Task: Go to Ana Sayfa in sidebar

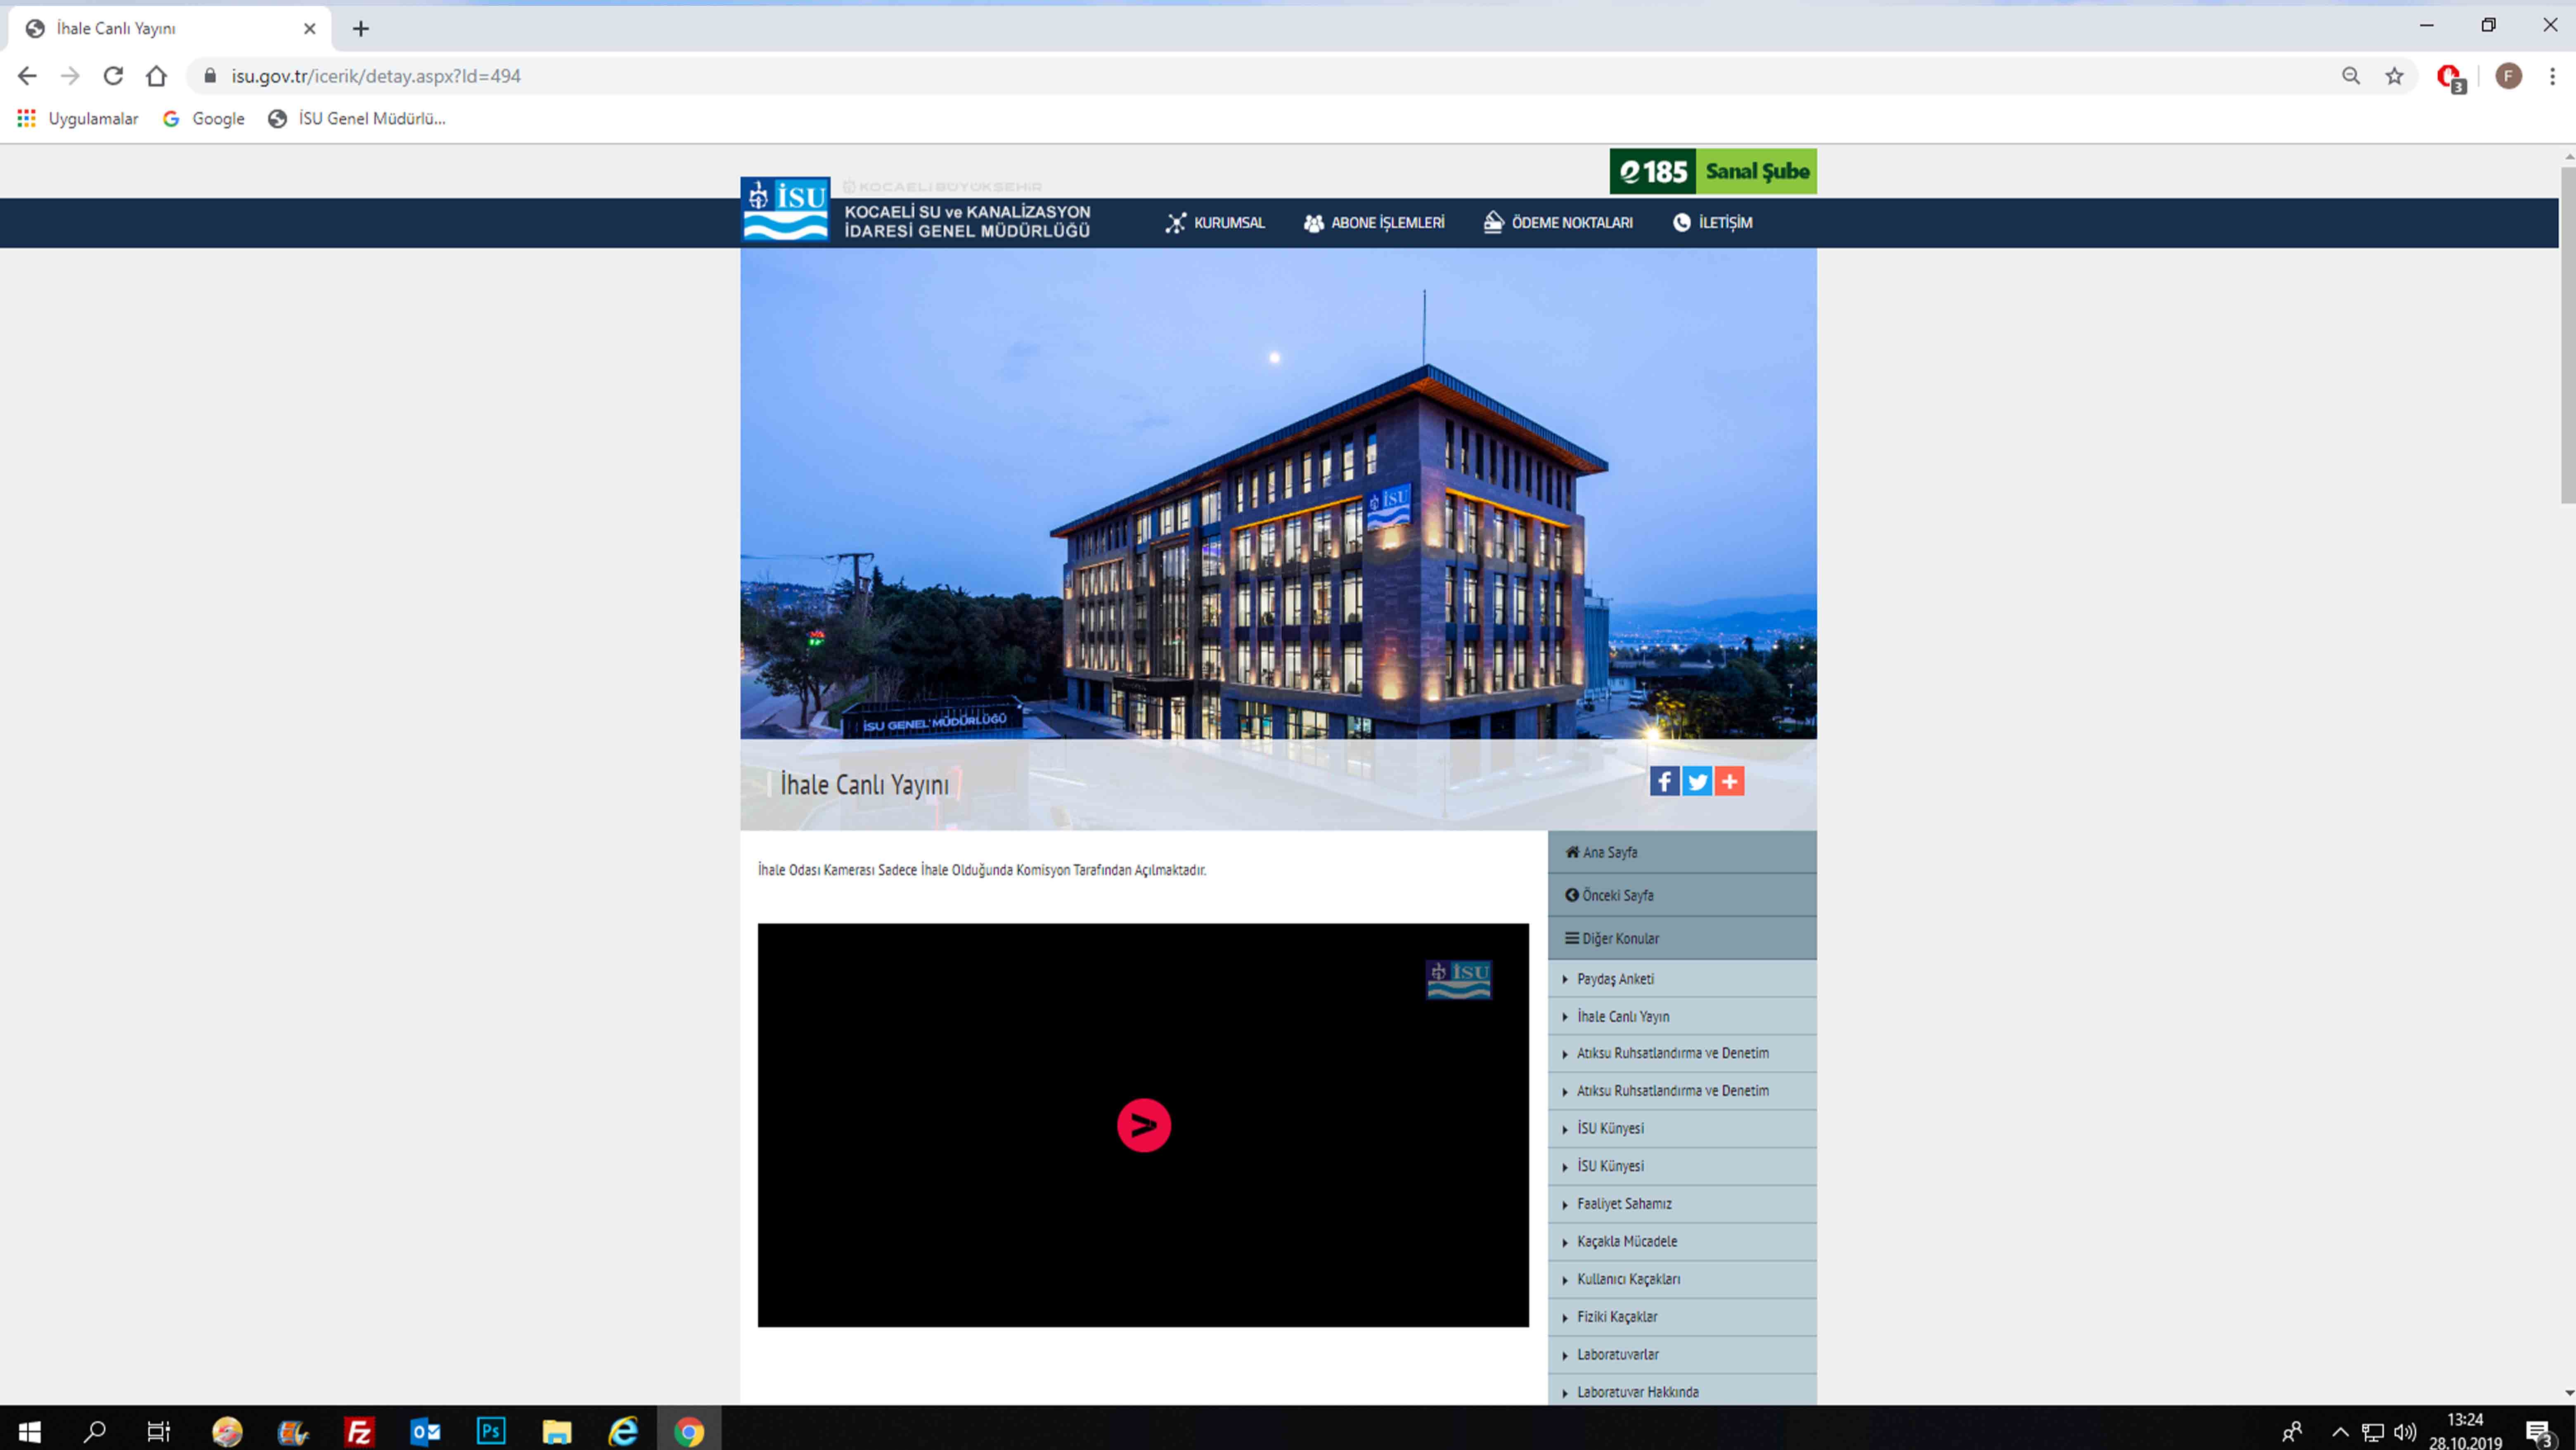Action: [x=1682, y=852]
